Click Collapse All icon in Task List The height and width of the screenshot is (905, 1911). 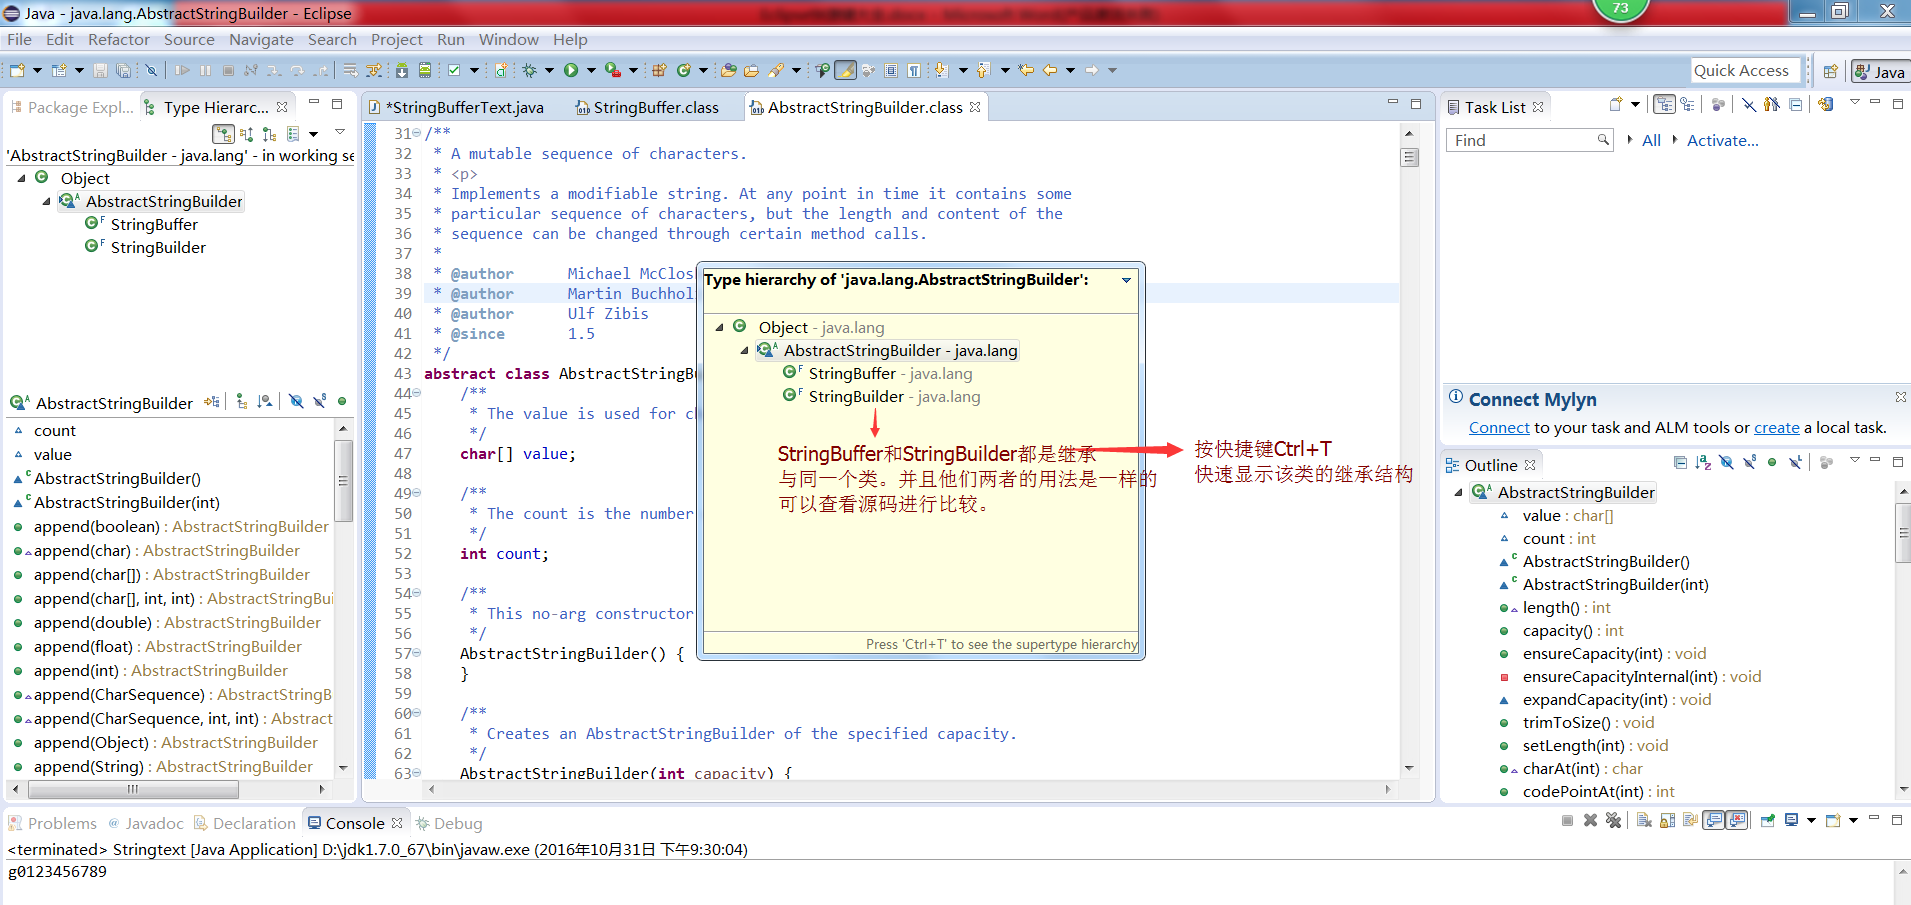click(x=1796, y=105)
